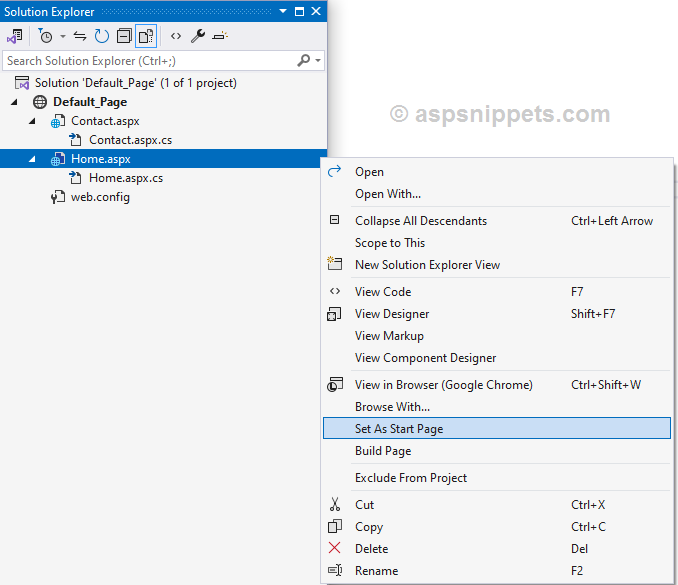The image size is (678, 585).
Task: Click the Contact.aspx web page icon
Action: point(58,121)
